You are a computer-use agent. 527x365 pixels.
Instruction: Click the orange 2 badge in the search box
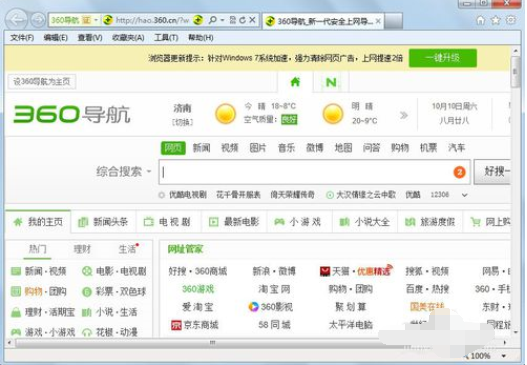pos(459,172)
